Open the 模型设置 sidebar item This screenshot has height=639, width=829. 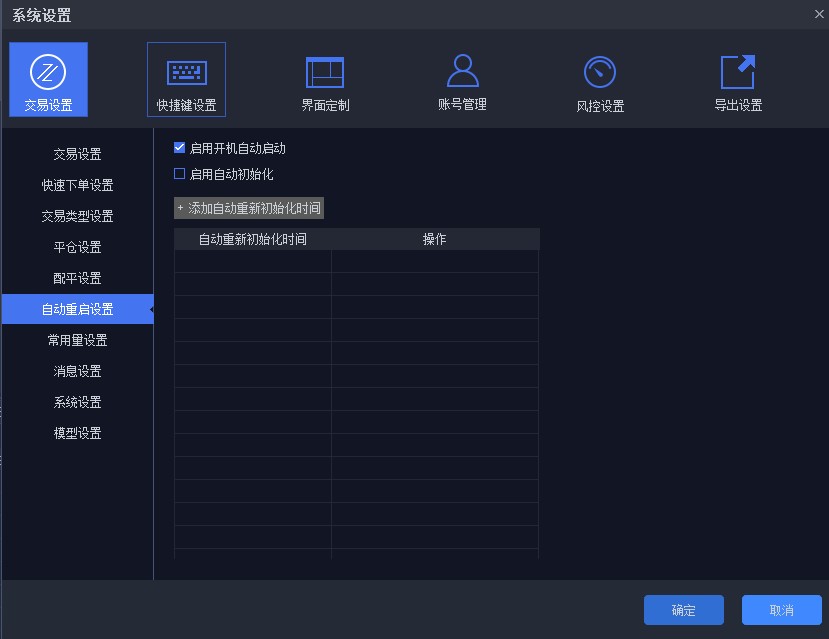[x=77, y=433]
